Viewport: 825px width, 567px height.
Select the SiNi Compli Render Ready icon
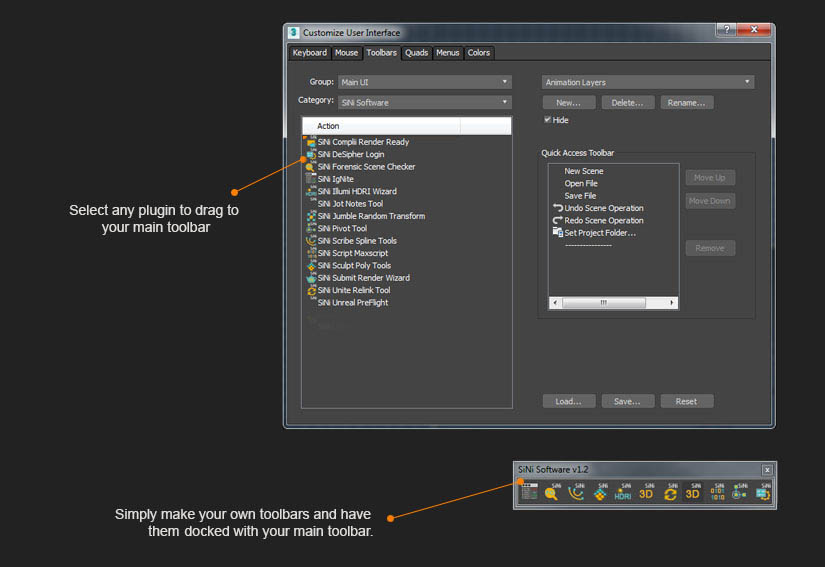click(311, 142)
